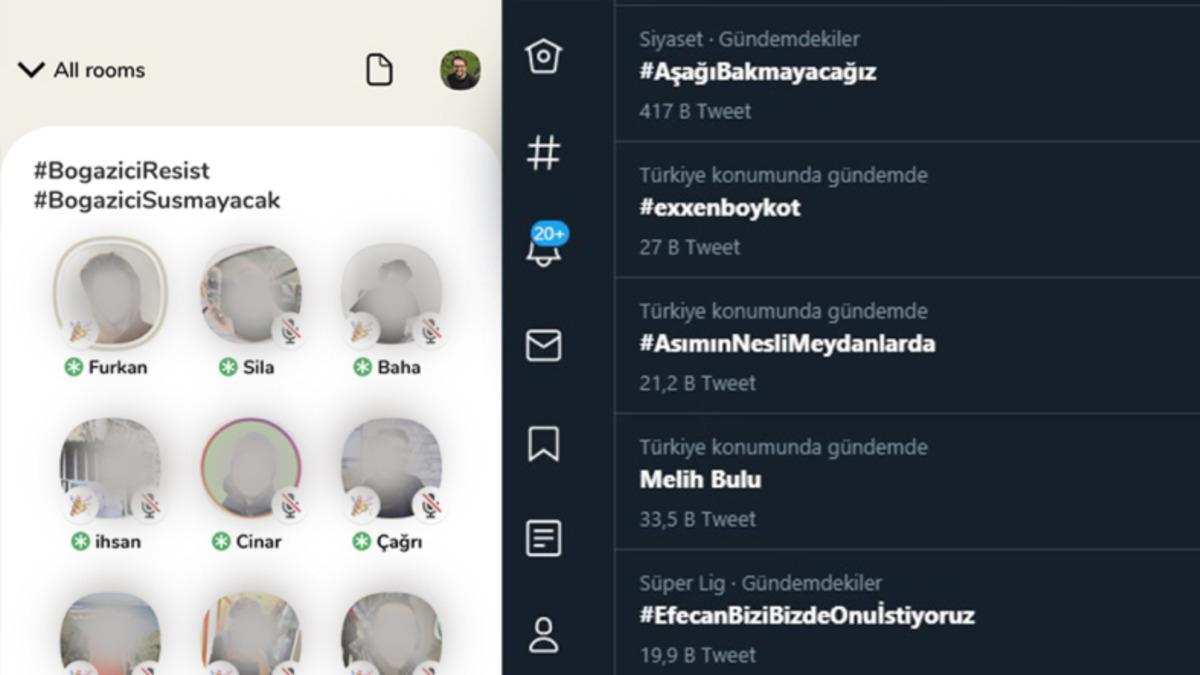1200x675 pixels.
Task: Open the Lists icon in the sidebar
Action: (542, 538)
